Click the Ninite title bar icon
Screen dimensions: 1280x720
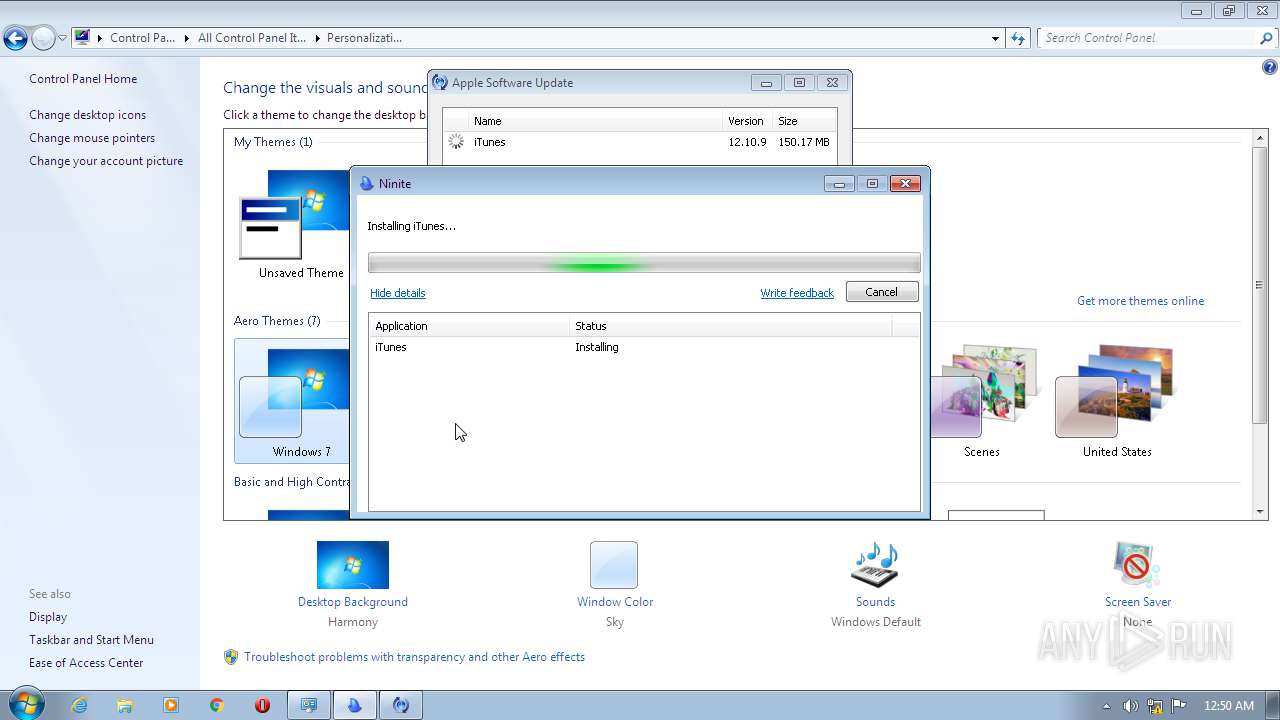(x=366, y=184)
